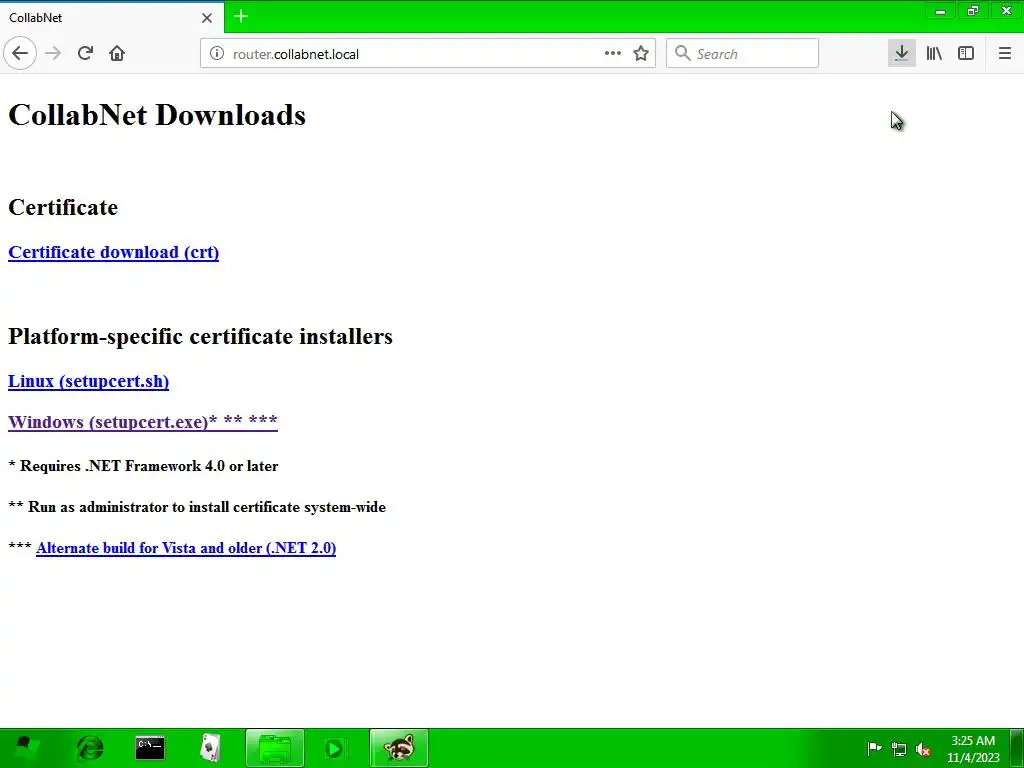This screenshot has height=768, width=1024.
Task: Open the network tray icon
Action: click(899, 750)
